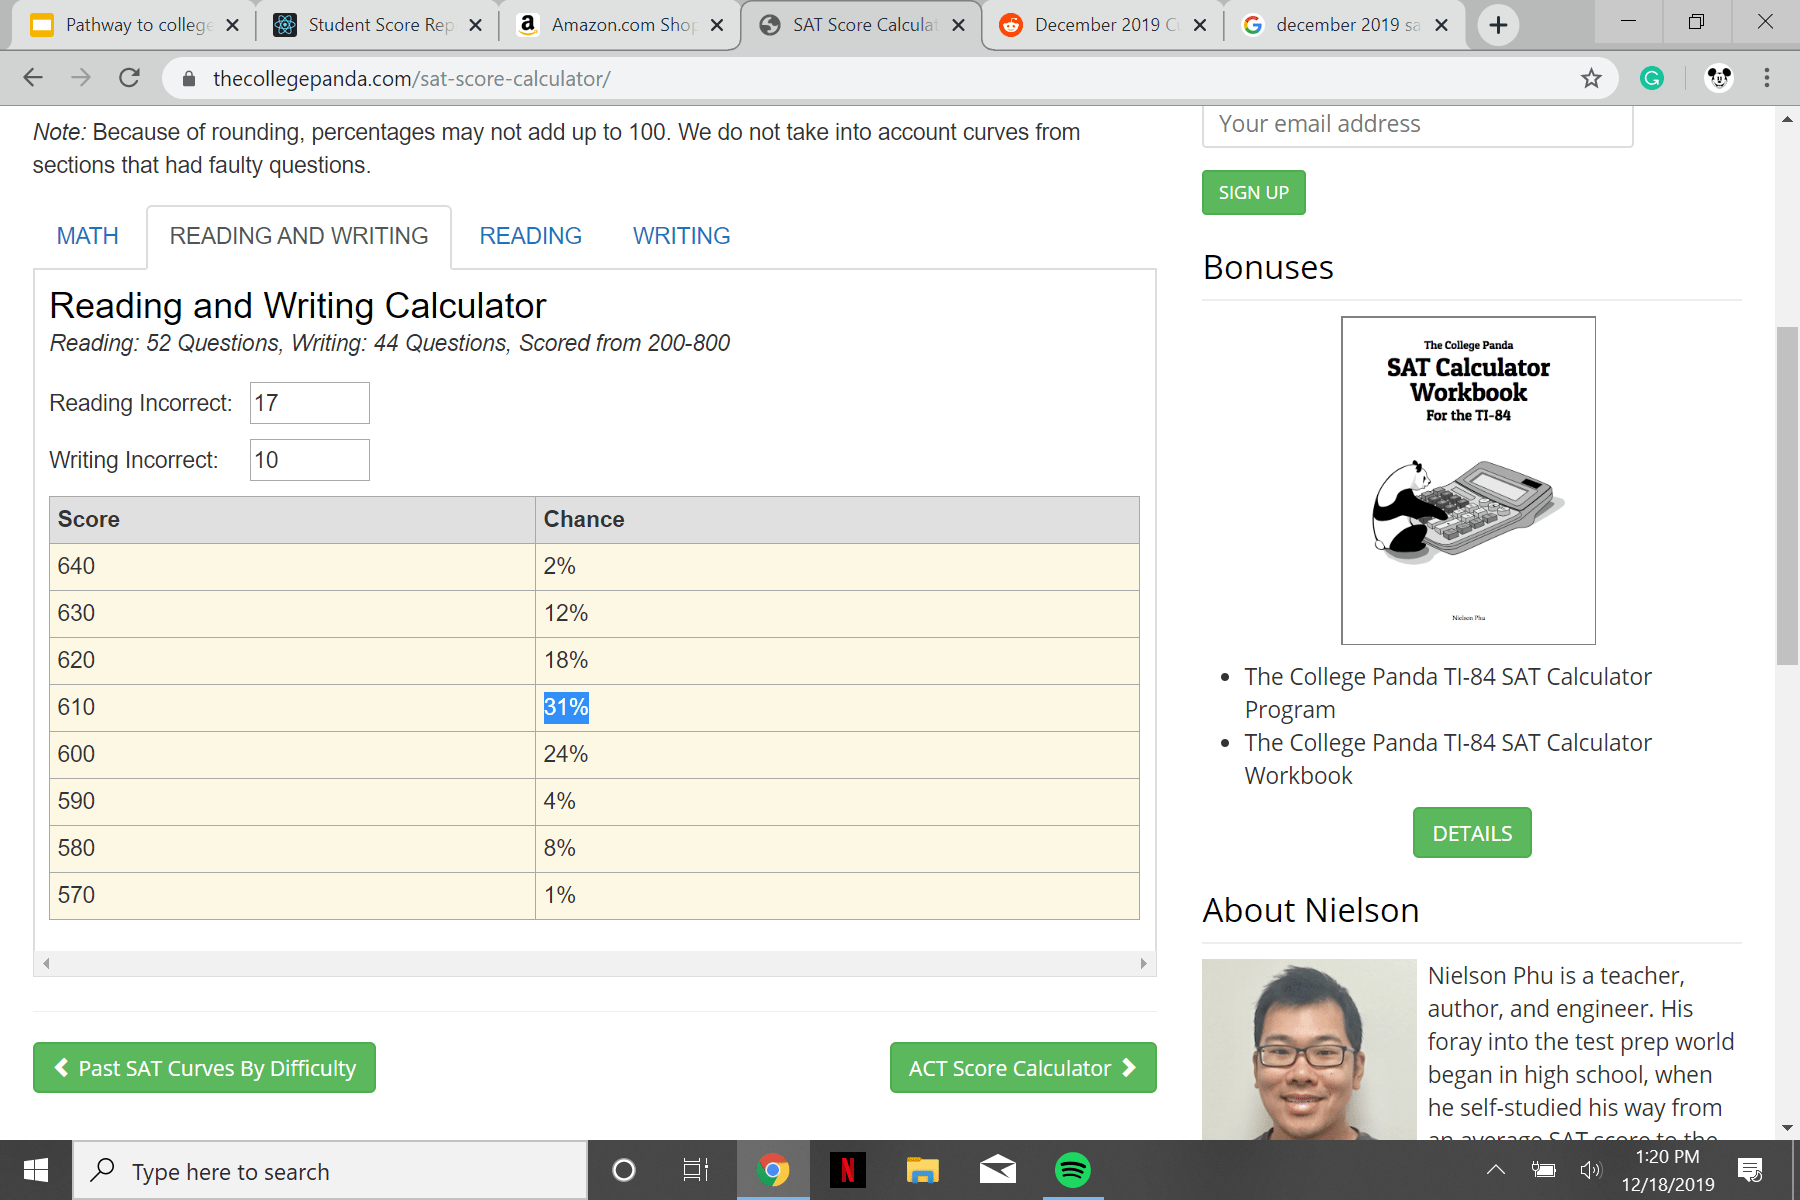Click the SIGN UP button
This screenshot has width=1800, height=1200.
(1253, 192)
